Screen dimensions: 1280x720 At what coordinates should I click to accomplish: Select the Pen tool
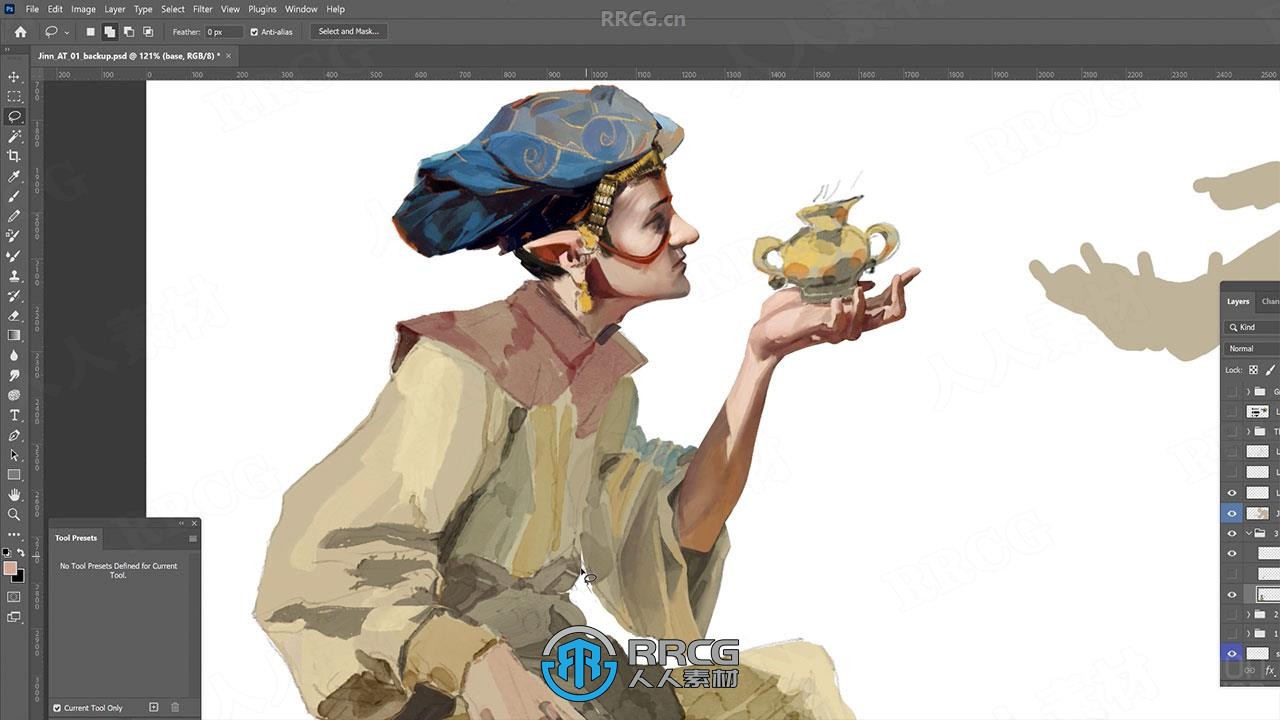pos(14,435)
